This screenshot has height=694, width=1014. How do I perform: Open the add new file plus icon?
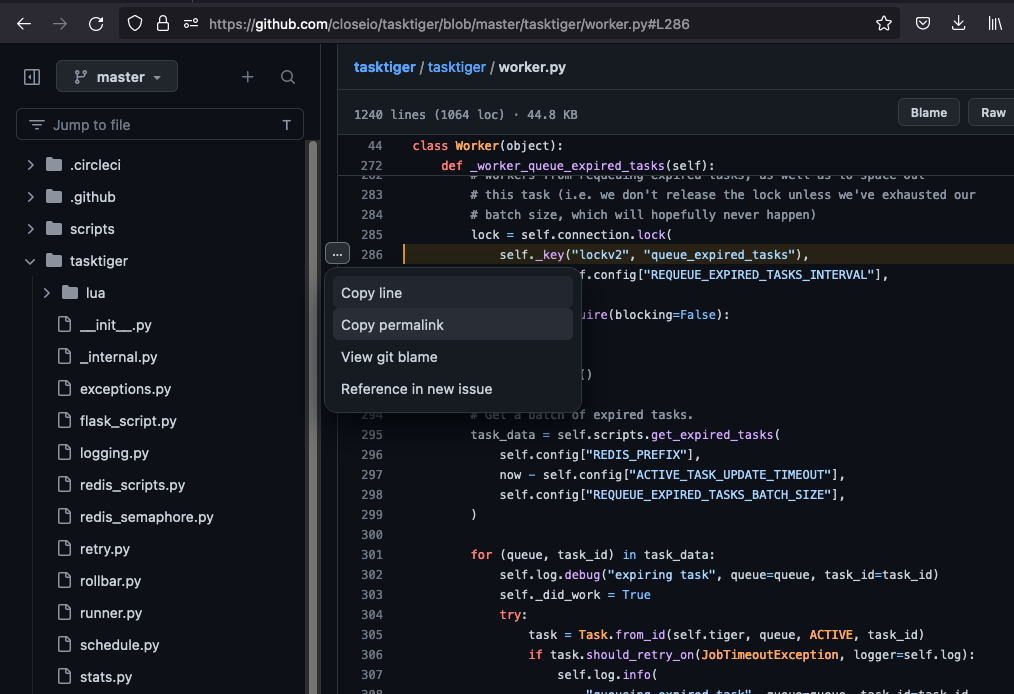pos(247,76)
